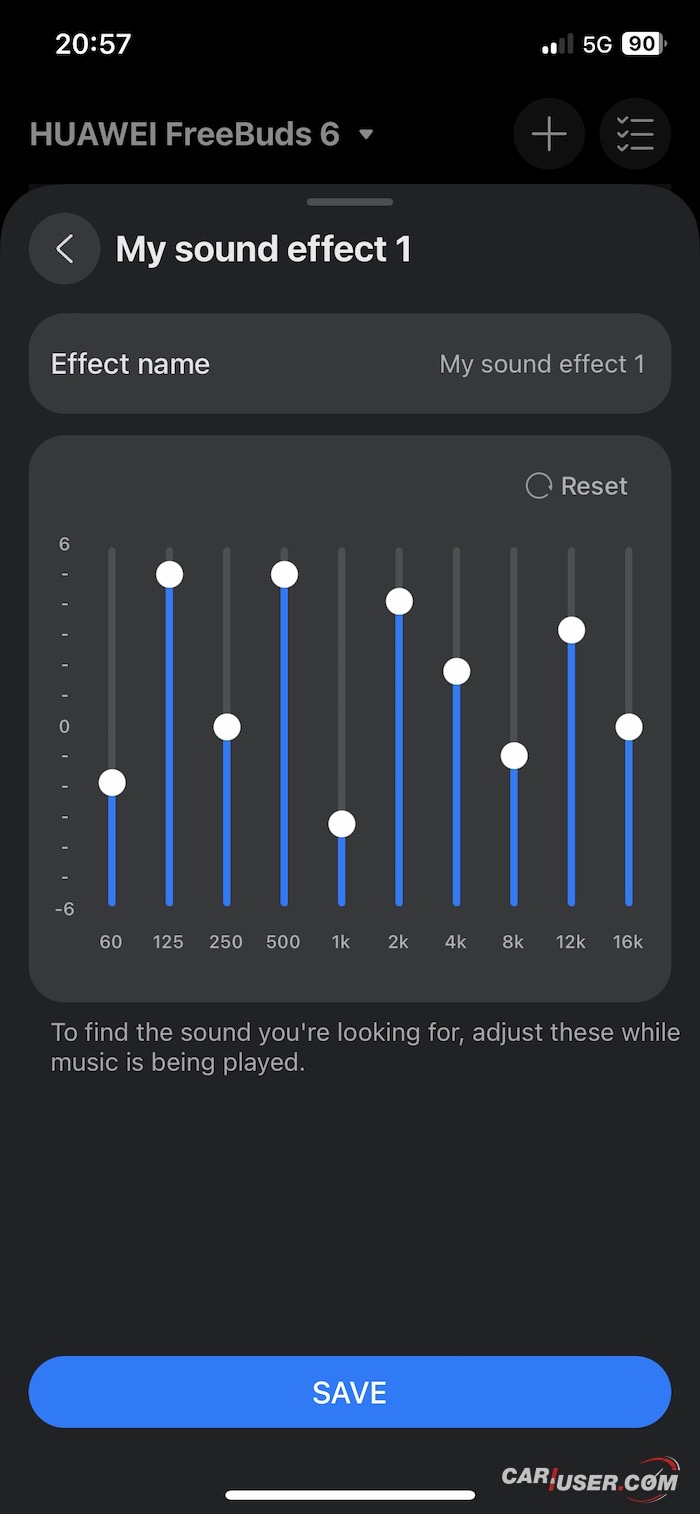Viewport: 700px width, 1514px height.
Task: Tap the sheet drag handle bar
Action: [350, 202]
